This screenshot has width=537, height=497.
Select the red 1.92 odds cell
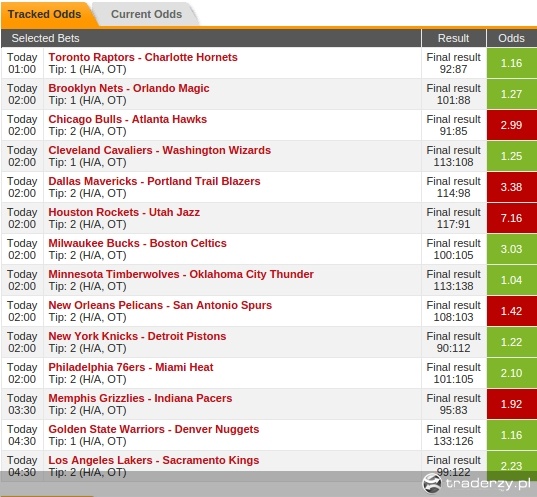tap(512, 404)
